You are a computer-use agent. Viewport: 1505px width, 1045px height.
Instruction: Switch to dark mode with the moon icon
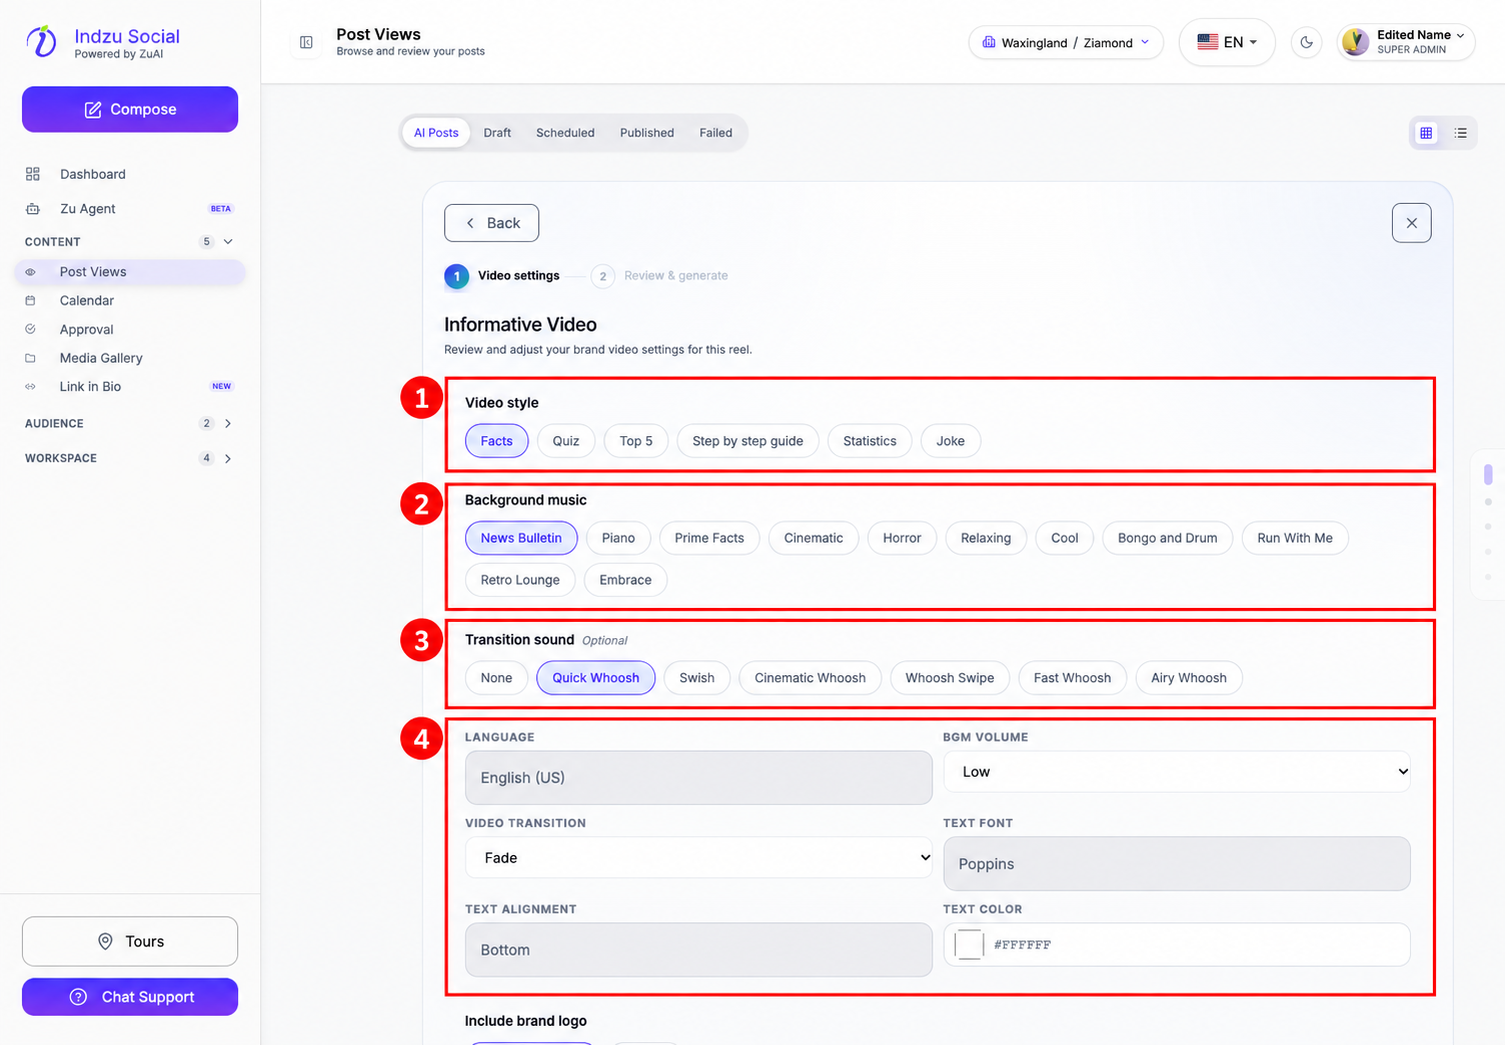click(x=1306, y=42)
